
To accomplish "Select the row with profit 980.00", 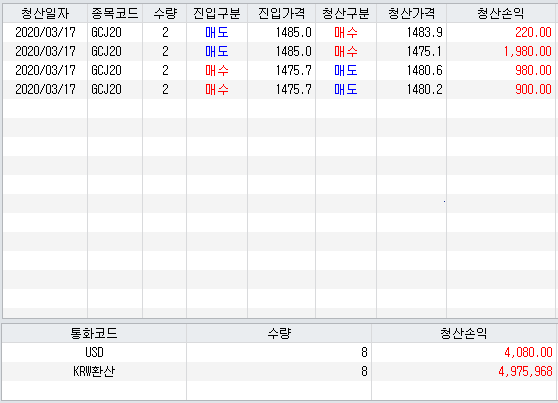I will tap(280, 70).
